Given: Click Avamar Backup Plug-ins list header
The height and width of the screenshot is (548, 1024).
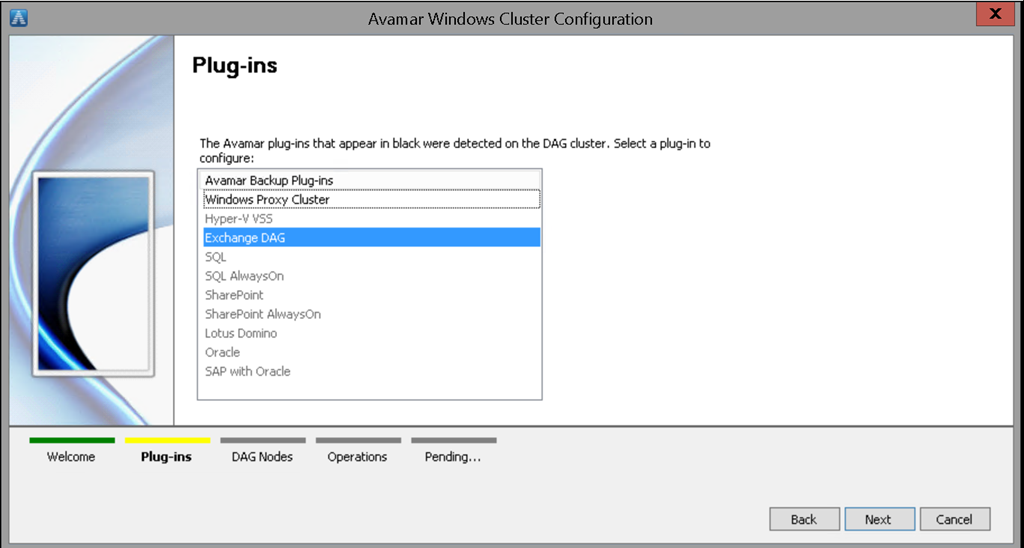Looking at the screenshot, I should point(372,180).
